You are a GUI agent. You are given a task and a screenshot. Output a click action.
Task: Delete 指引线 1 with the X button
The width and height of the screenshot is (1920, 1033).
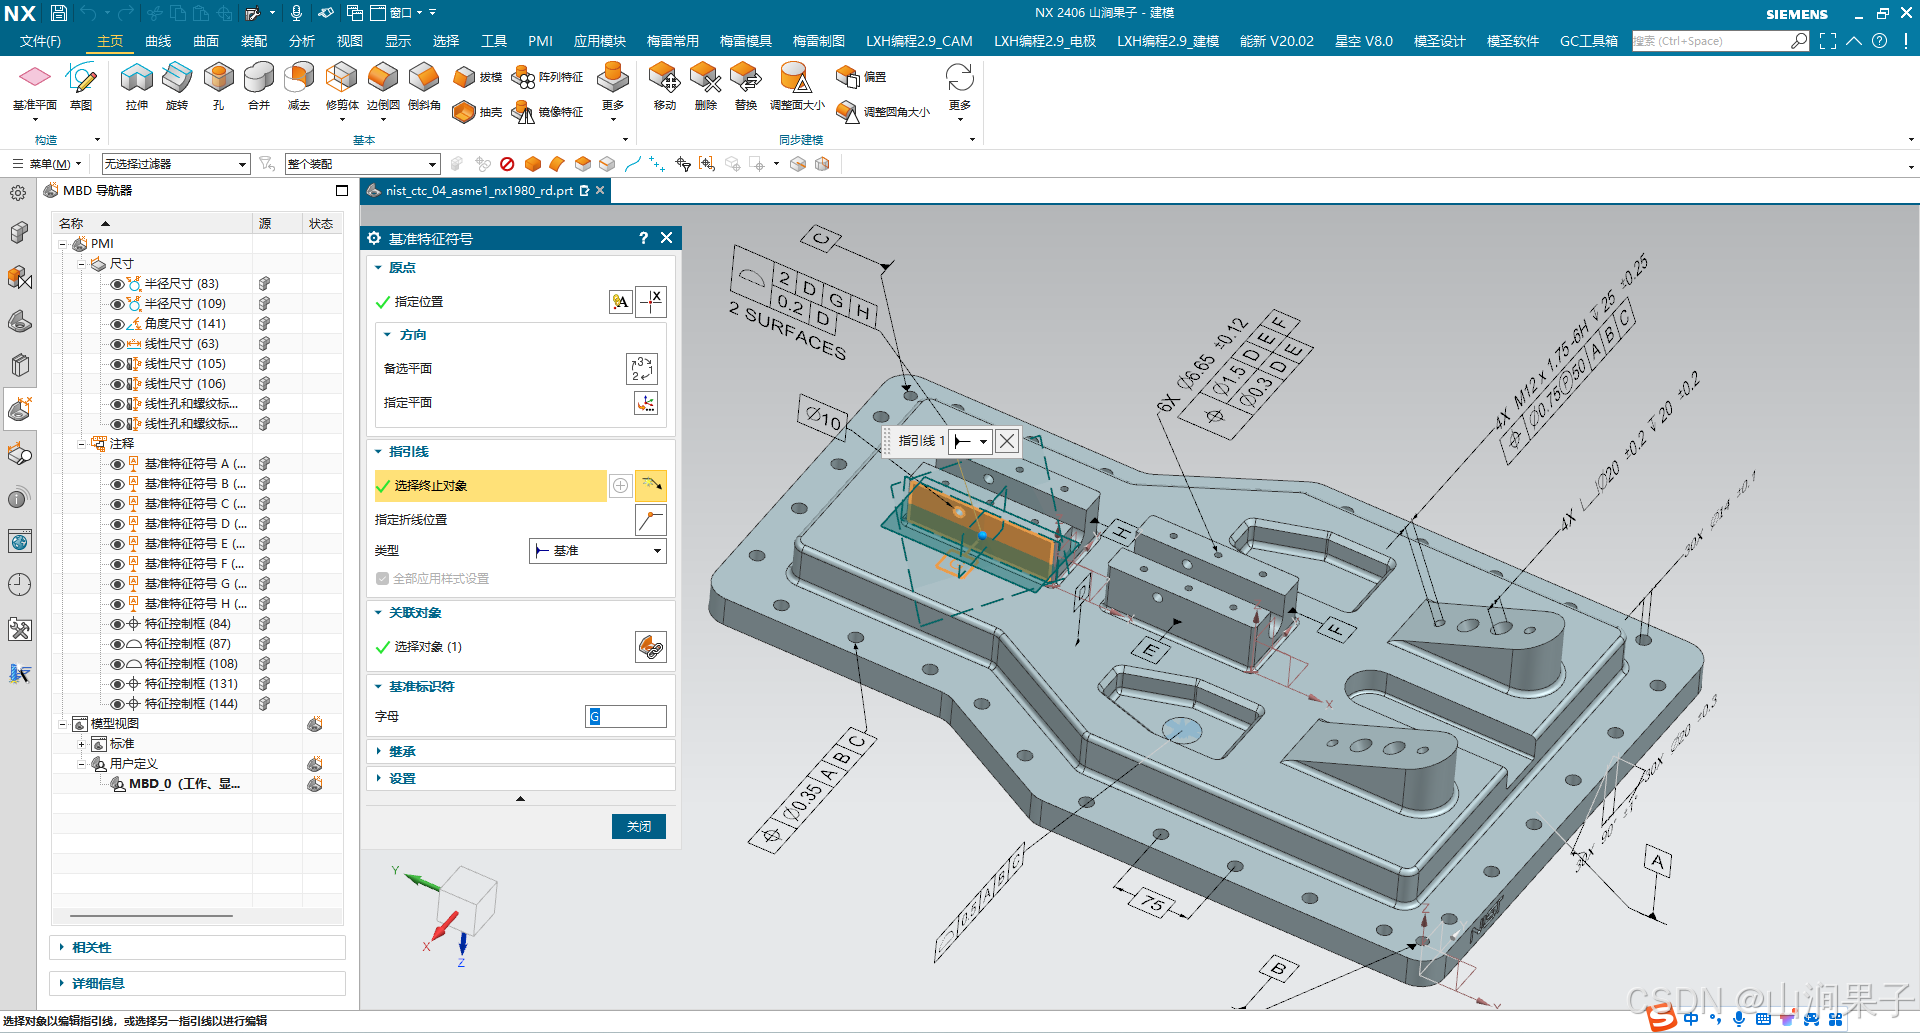tap(1007, 441)
